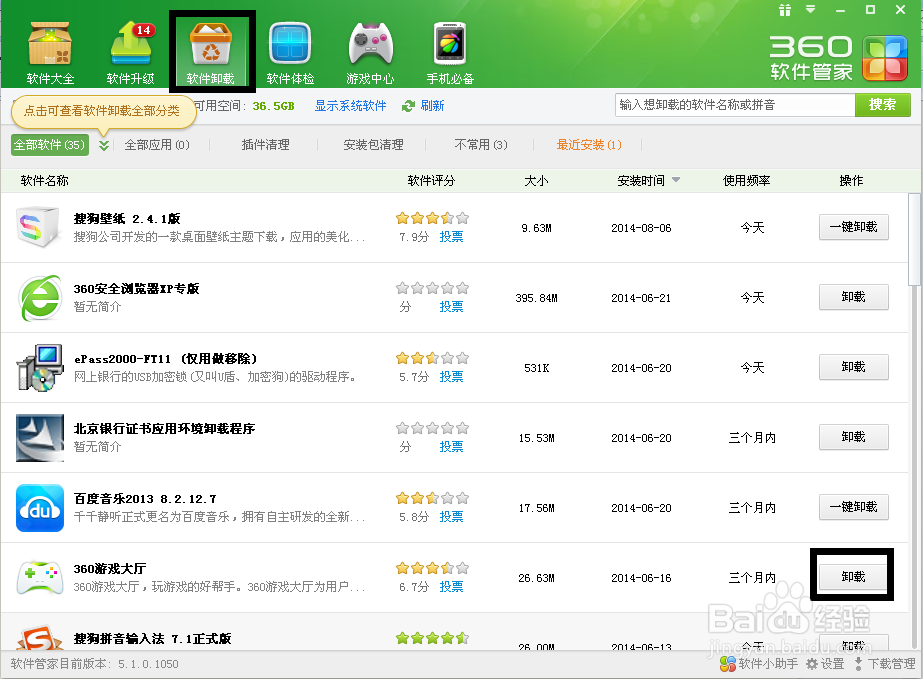Click the ePass2000-FT11 app icon

pyautogui.click(x=39, y=367)
